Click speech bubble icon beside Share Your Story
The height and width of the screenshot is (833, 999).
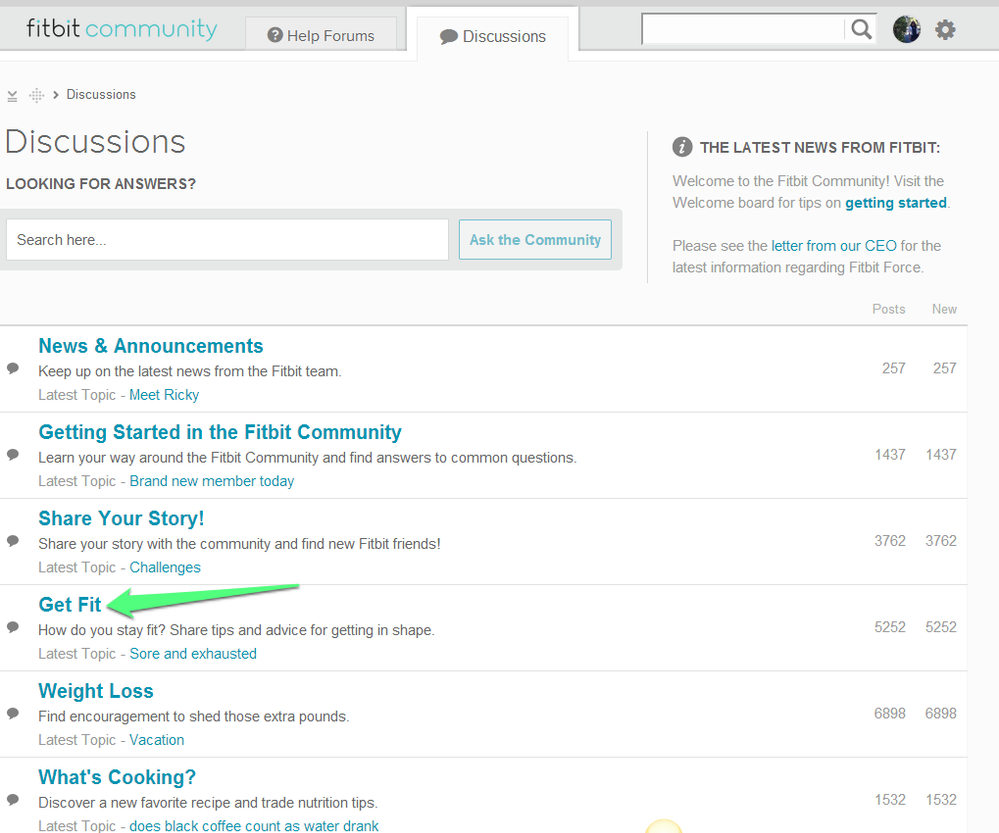coord(13,541)
